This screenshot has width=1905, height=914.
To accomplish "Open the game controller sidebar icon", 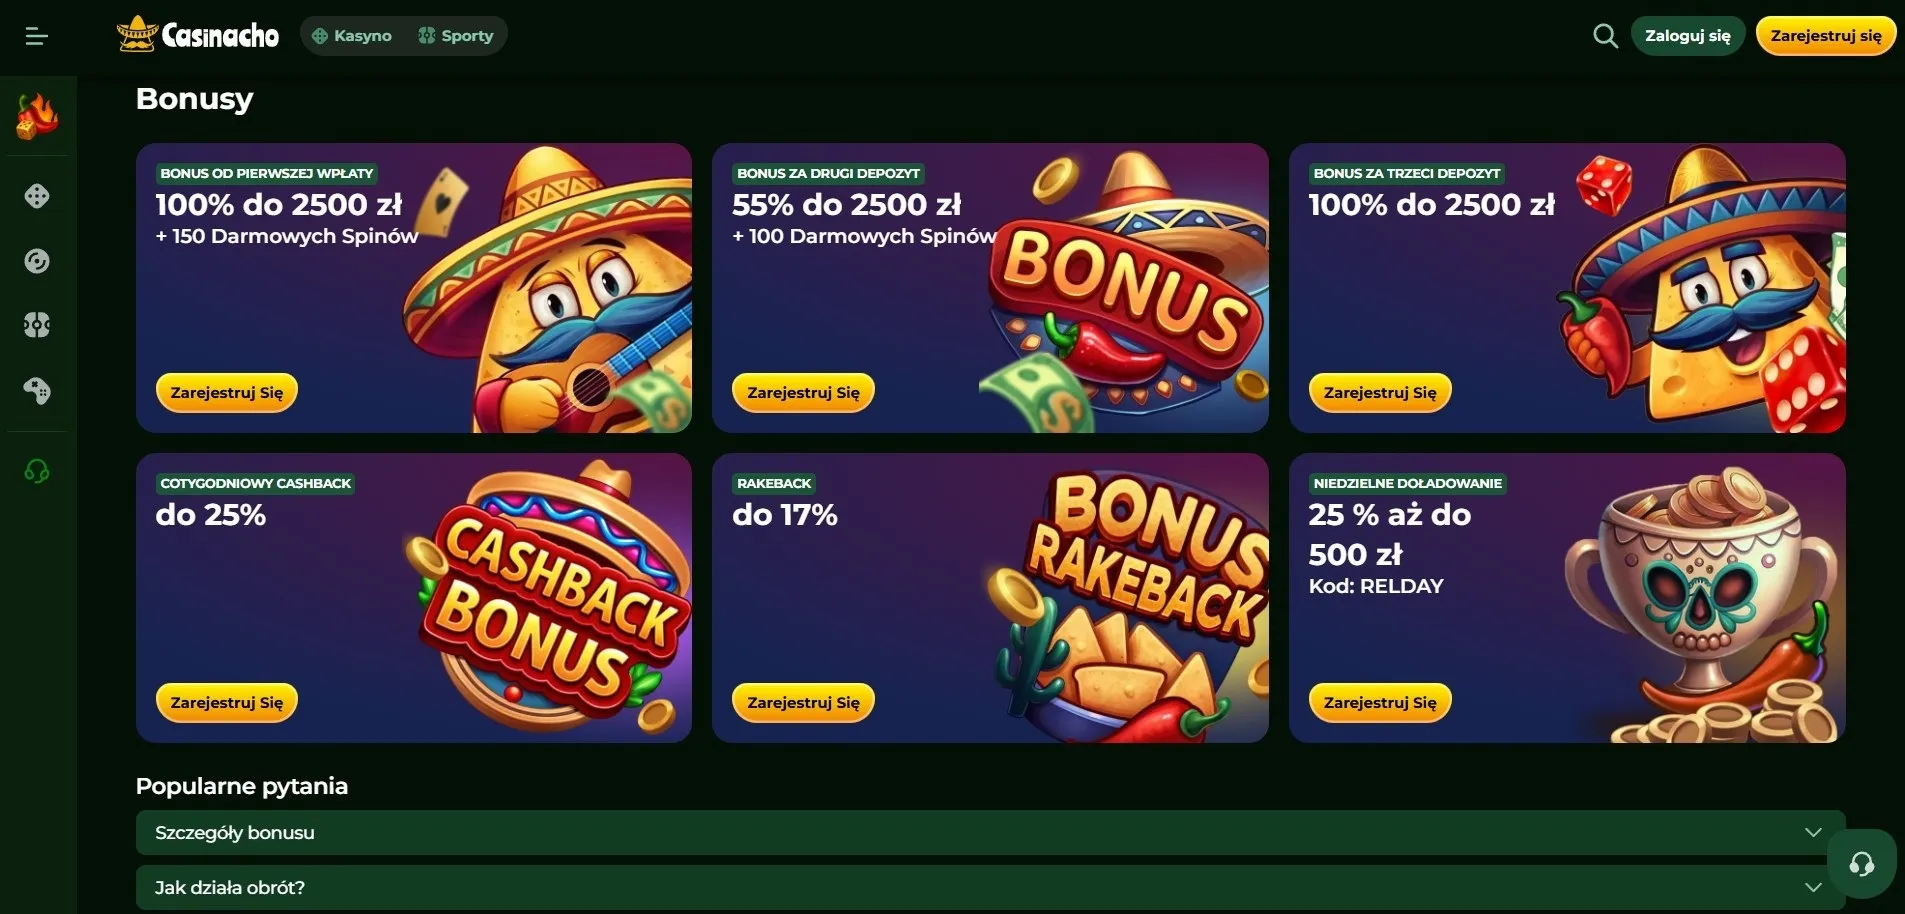I will pyautogui.click(x=37, y=390).
